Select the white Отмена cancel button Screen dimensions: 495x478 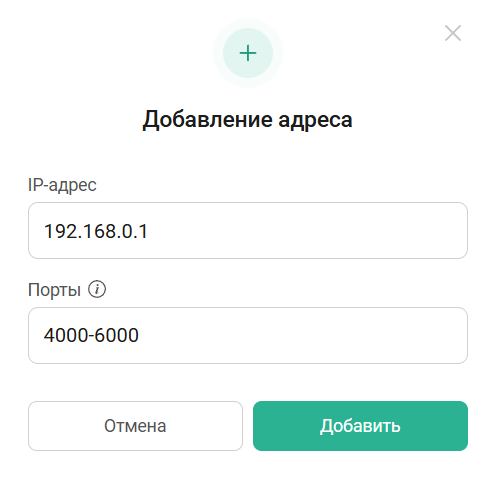point(135,426)
